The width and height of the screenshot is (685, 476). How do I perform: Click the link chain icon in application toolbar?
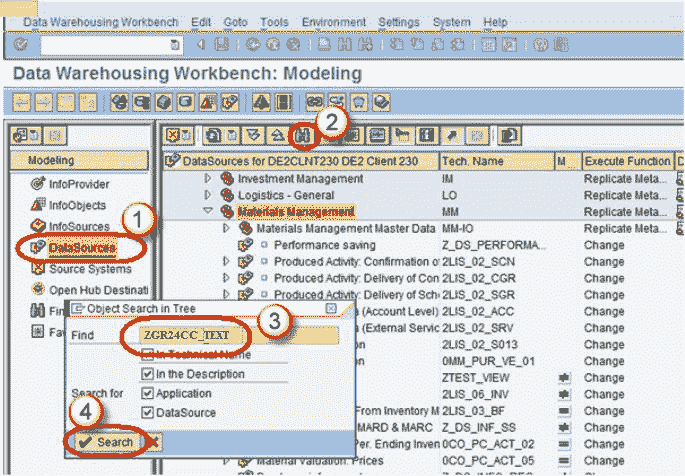(314, 103)
